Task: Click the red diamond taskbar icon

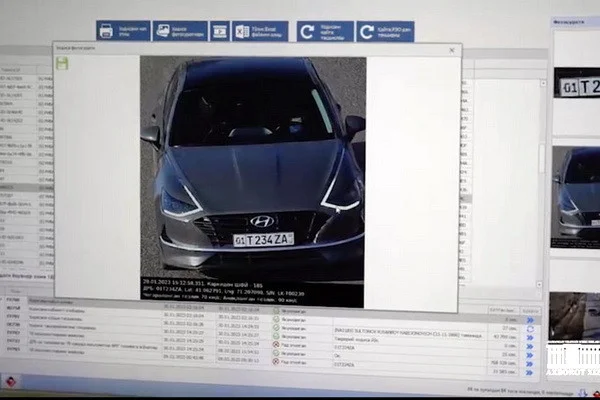Action: (x=11, y=382)
